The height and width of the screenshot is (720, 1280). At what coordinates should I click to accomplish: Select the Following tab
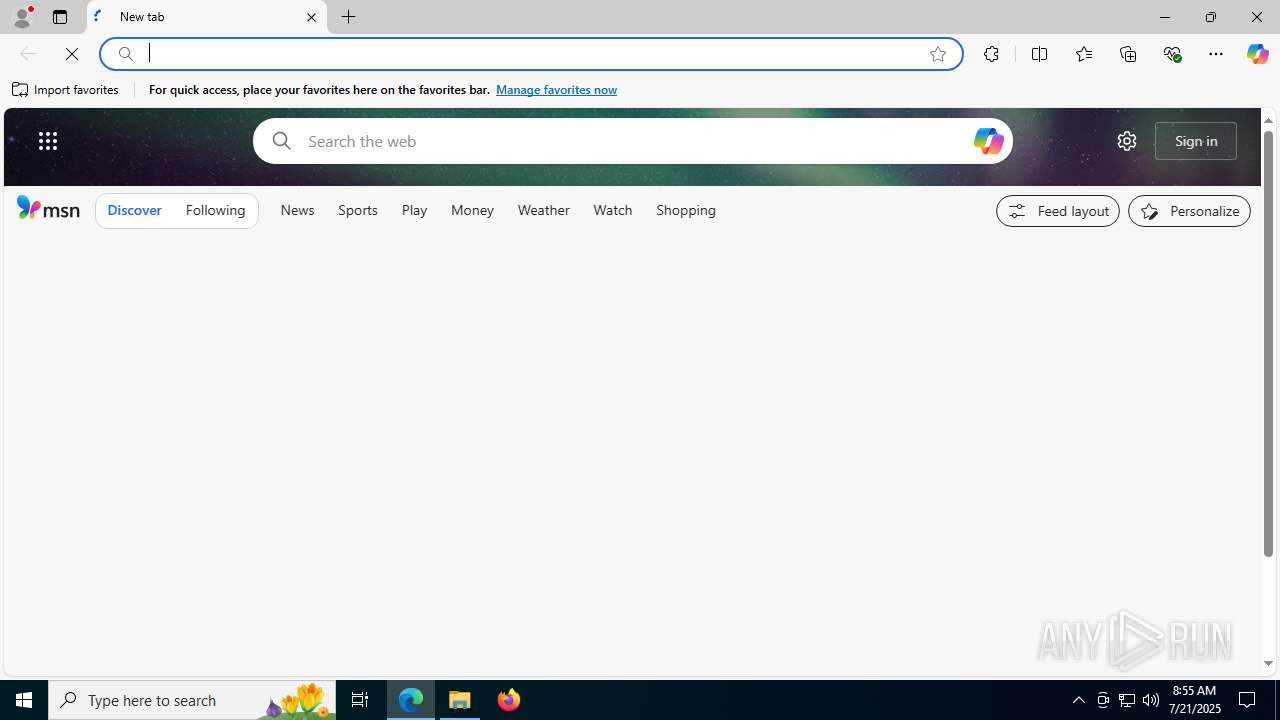click(x=215, y=211)
